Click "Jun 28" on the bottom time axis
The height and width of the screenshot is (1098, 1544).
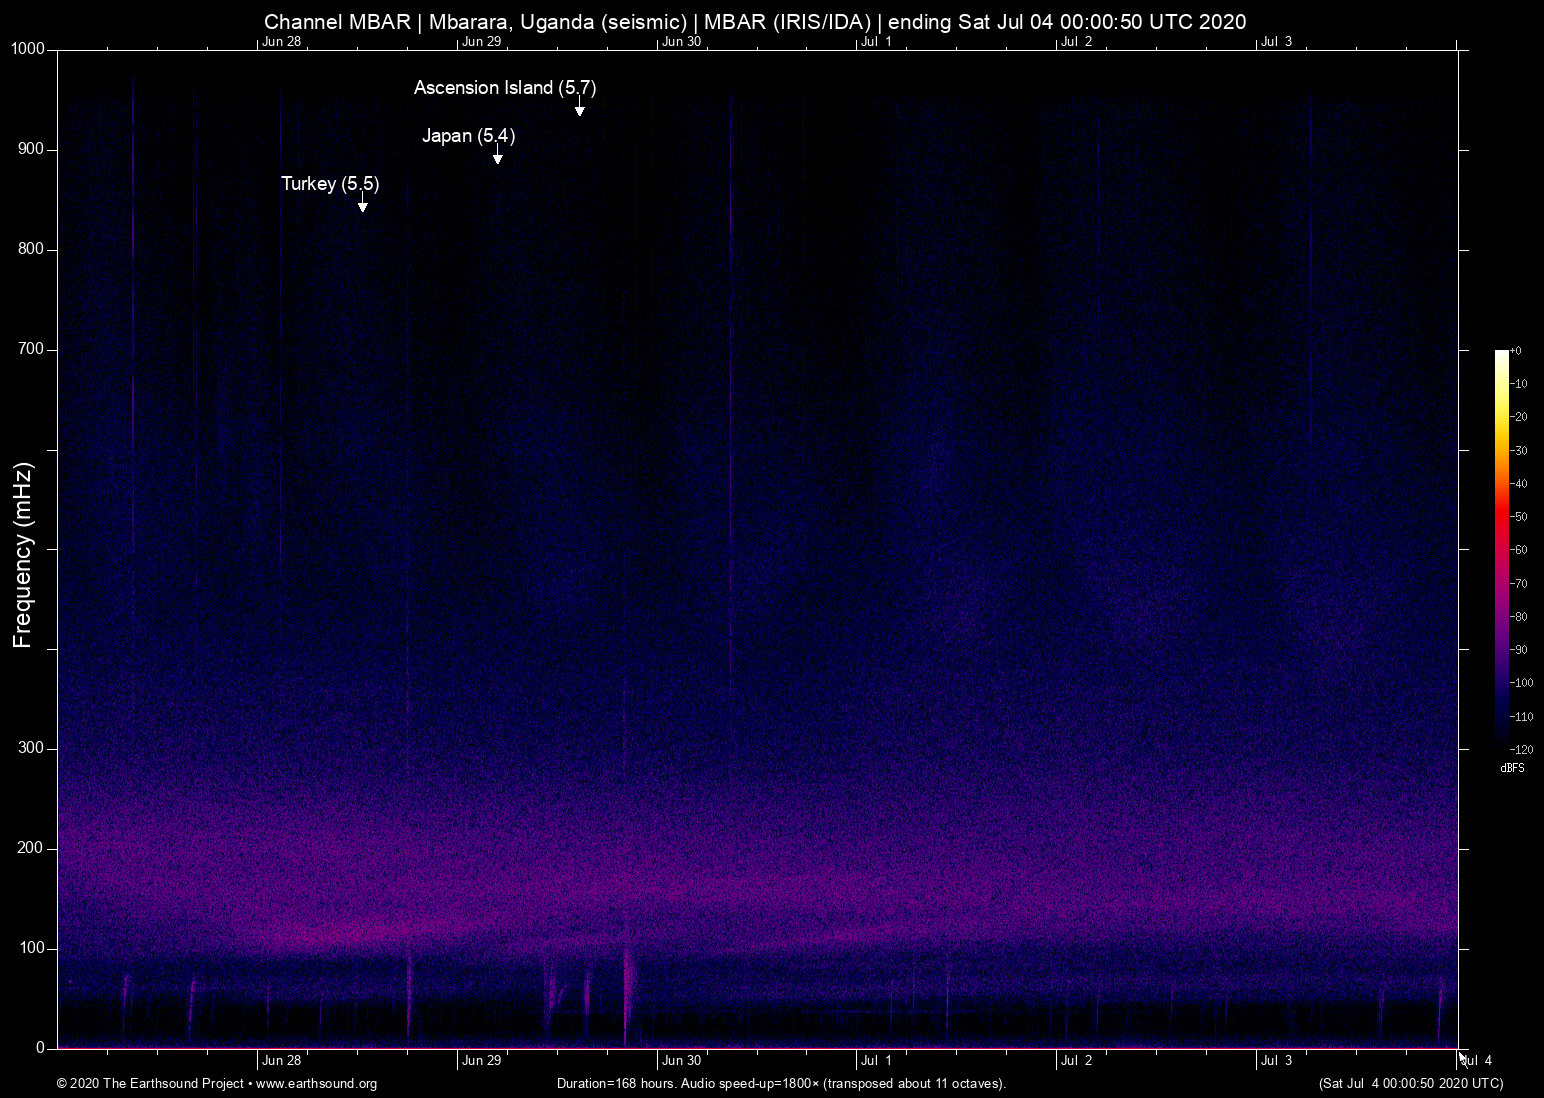point(281,1061)
